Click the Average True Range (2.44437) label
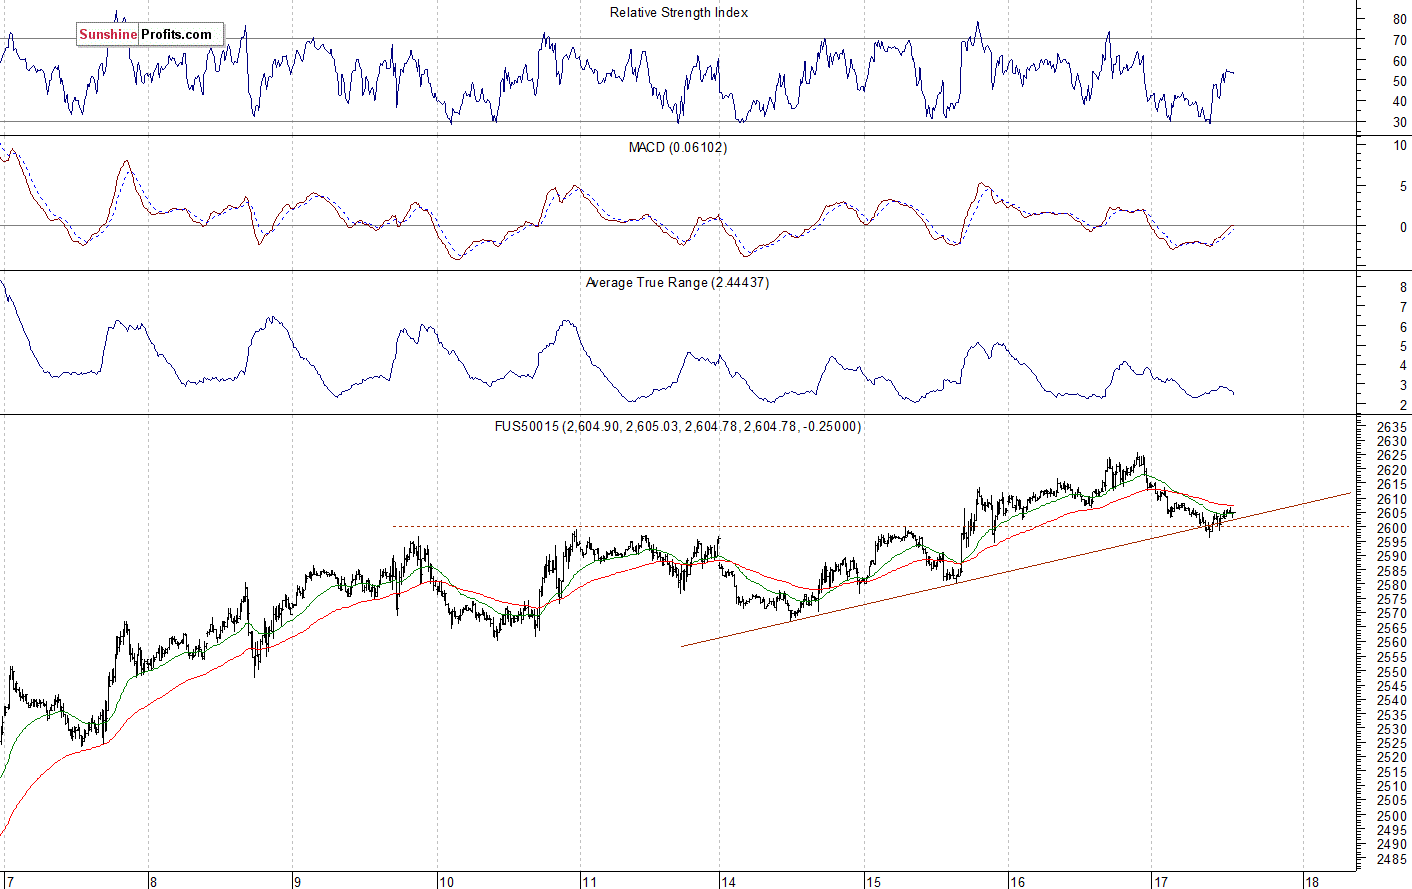Screen dimensions: 1412x889 tap(677, 283)
